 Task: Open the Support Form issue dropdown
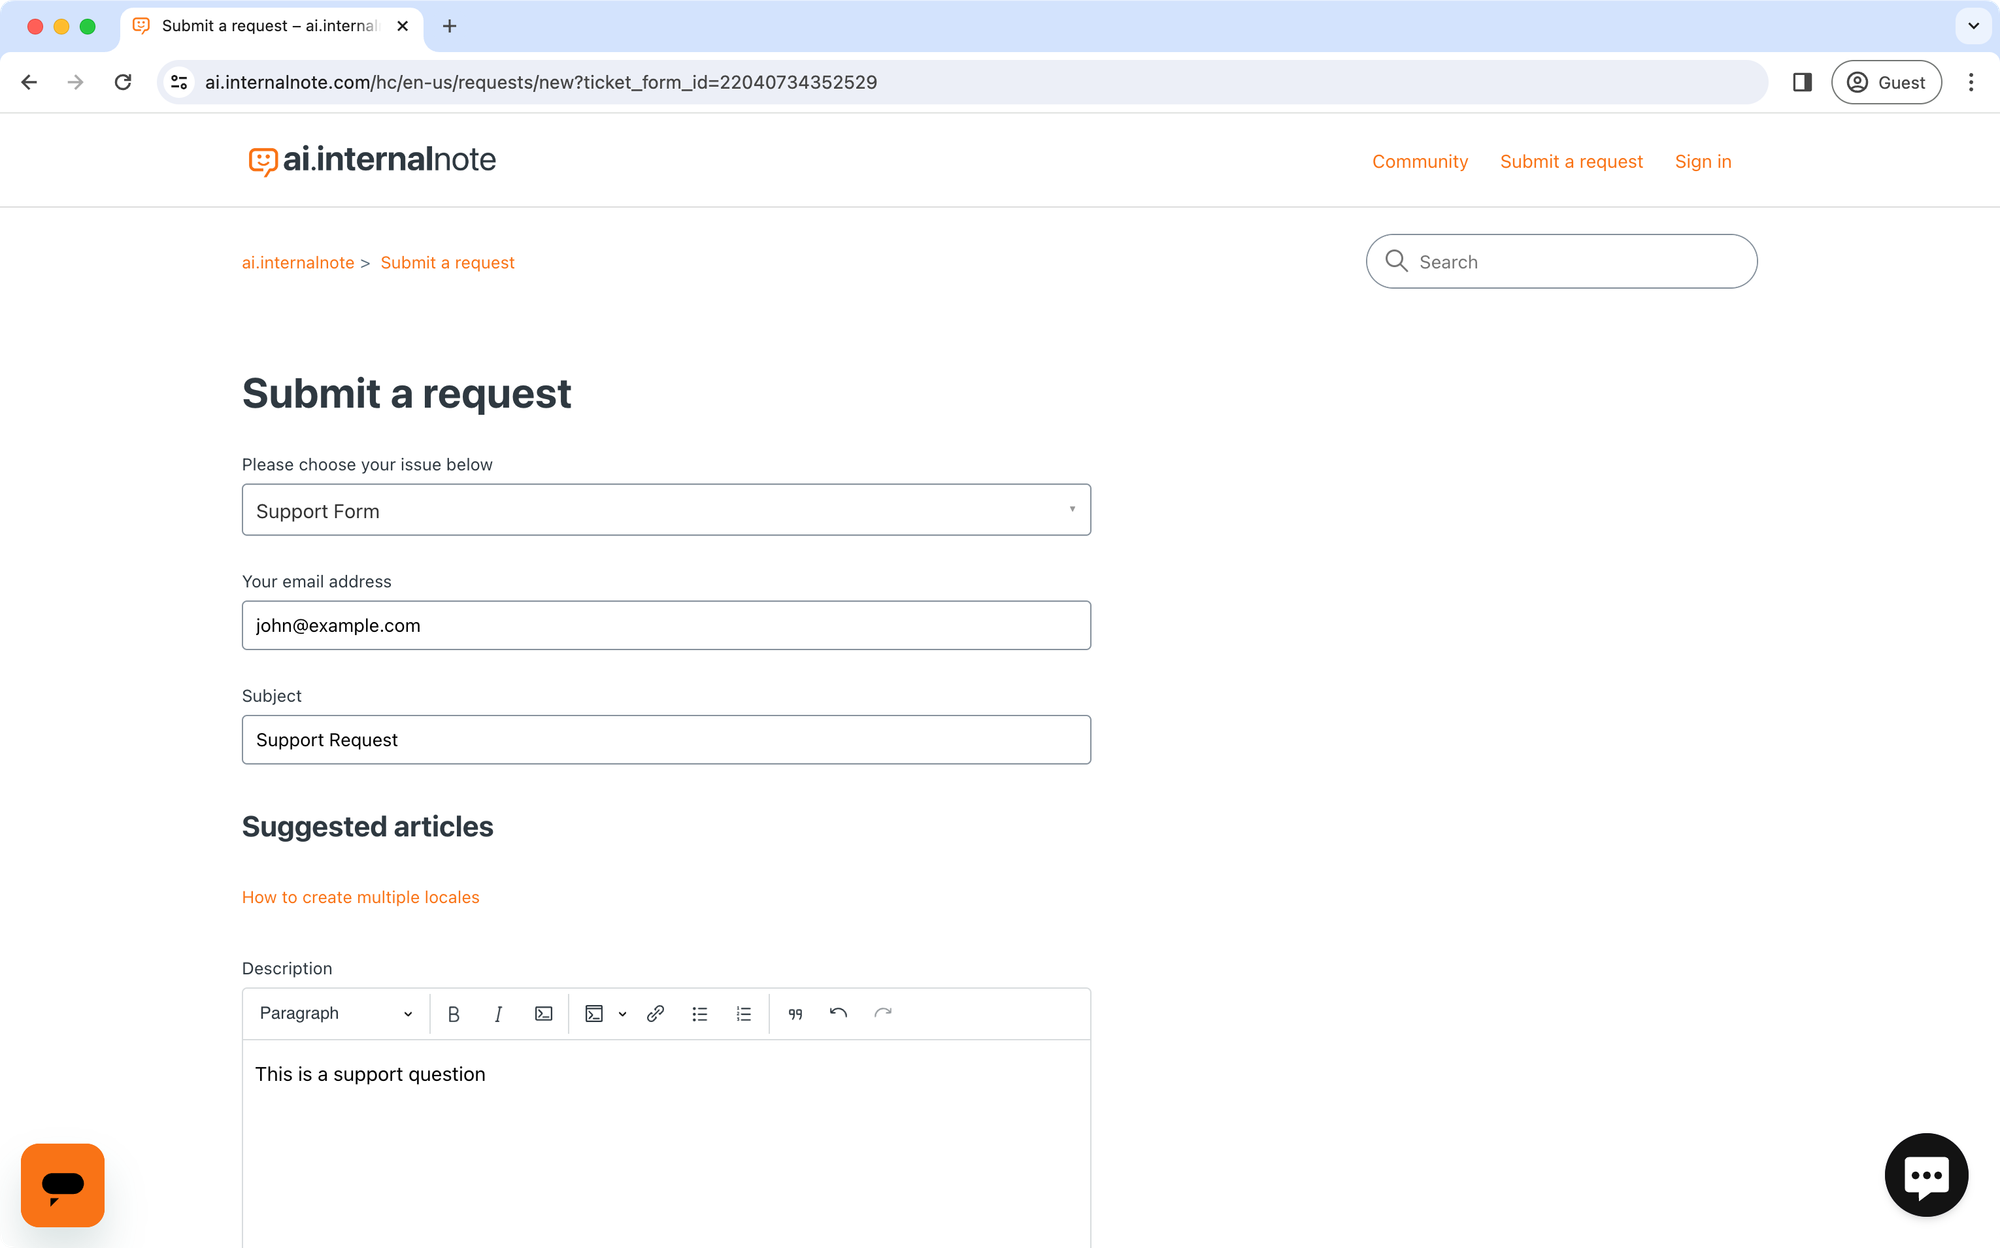666,510
